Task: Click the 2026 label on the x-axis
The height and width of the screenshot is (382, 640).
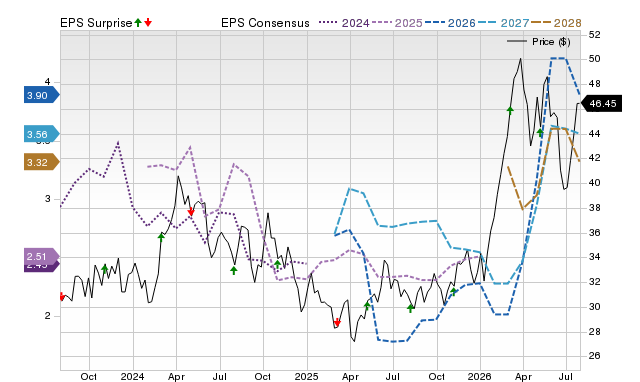Action: (480, 376)
